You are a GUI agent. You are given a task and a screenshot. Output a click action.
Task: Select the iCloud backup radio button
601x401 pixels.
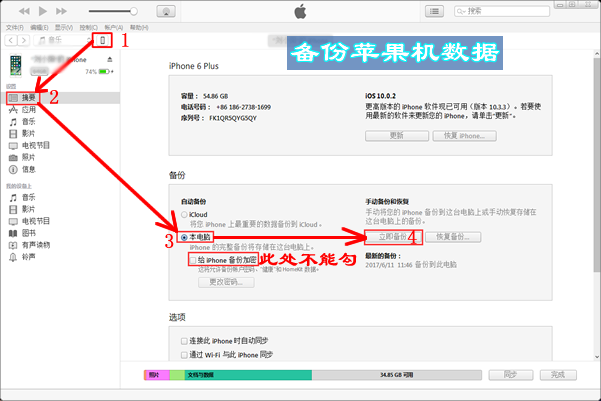tap(184, 215)
